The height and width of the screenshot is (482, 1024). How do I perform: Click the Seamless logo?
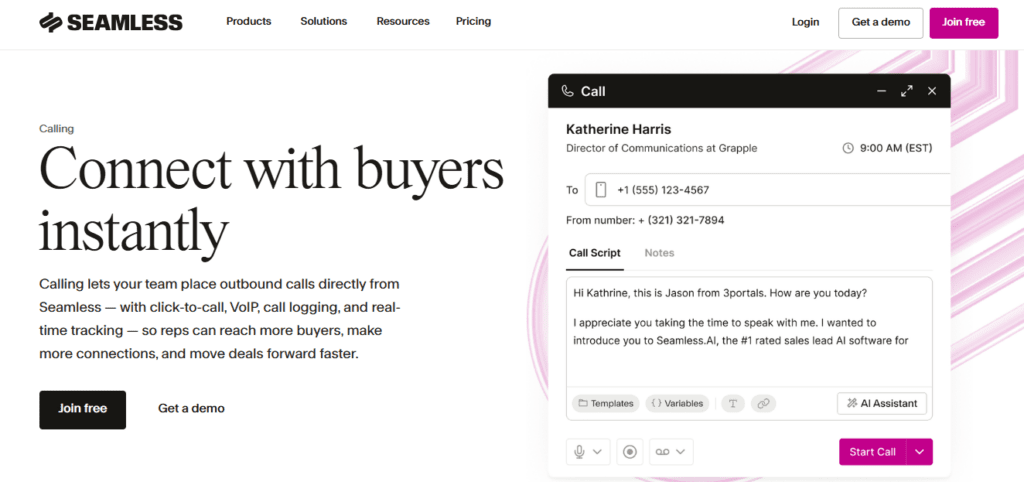[110, 22]
